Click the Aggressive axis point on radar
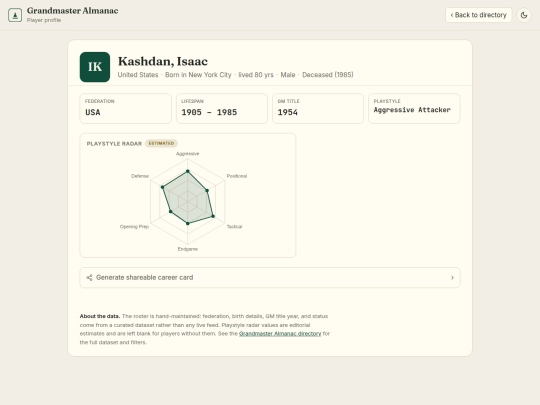Screen dimensions: 540x405 pyautogui.click(x=188, y=171)
